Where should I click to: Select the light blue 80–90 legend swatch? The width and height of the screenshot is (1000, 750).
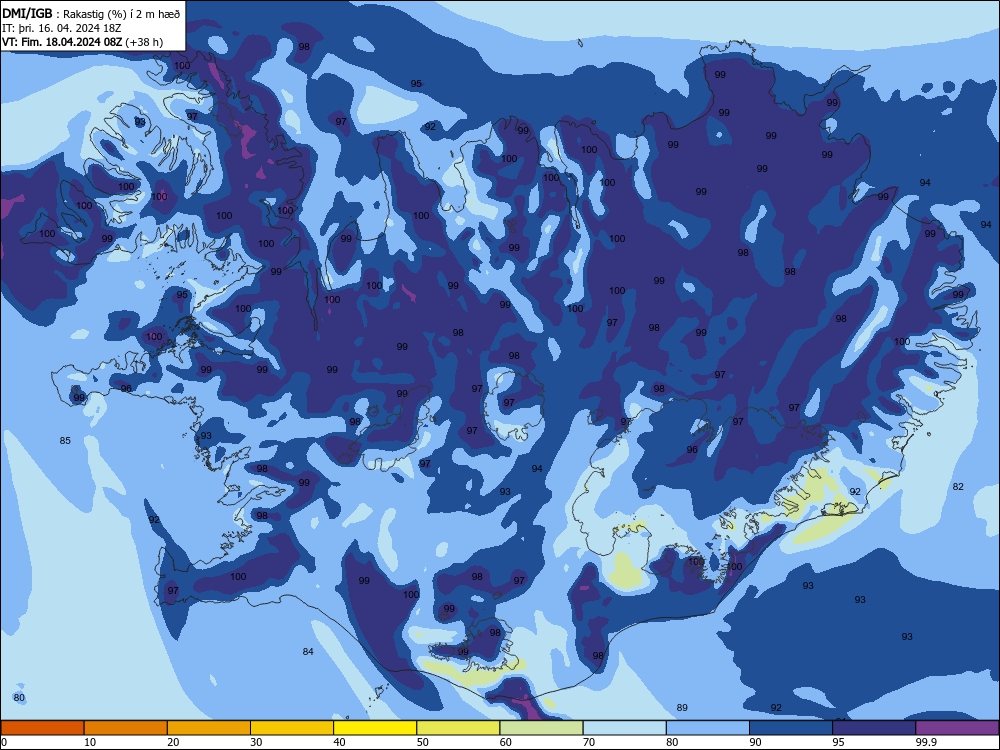click(x=708, y=728)
